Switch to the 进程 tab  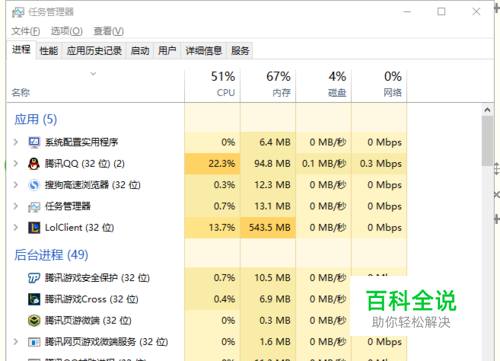tap(21, 50)
